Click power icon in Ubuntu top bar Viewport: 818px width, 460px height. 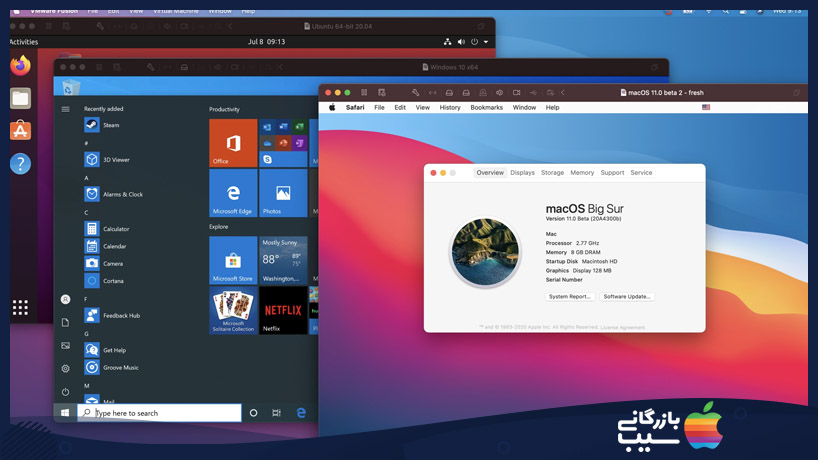[x=474, y=42]
